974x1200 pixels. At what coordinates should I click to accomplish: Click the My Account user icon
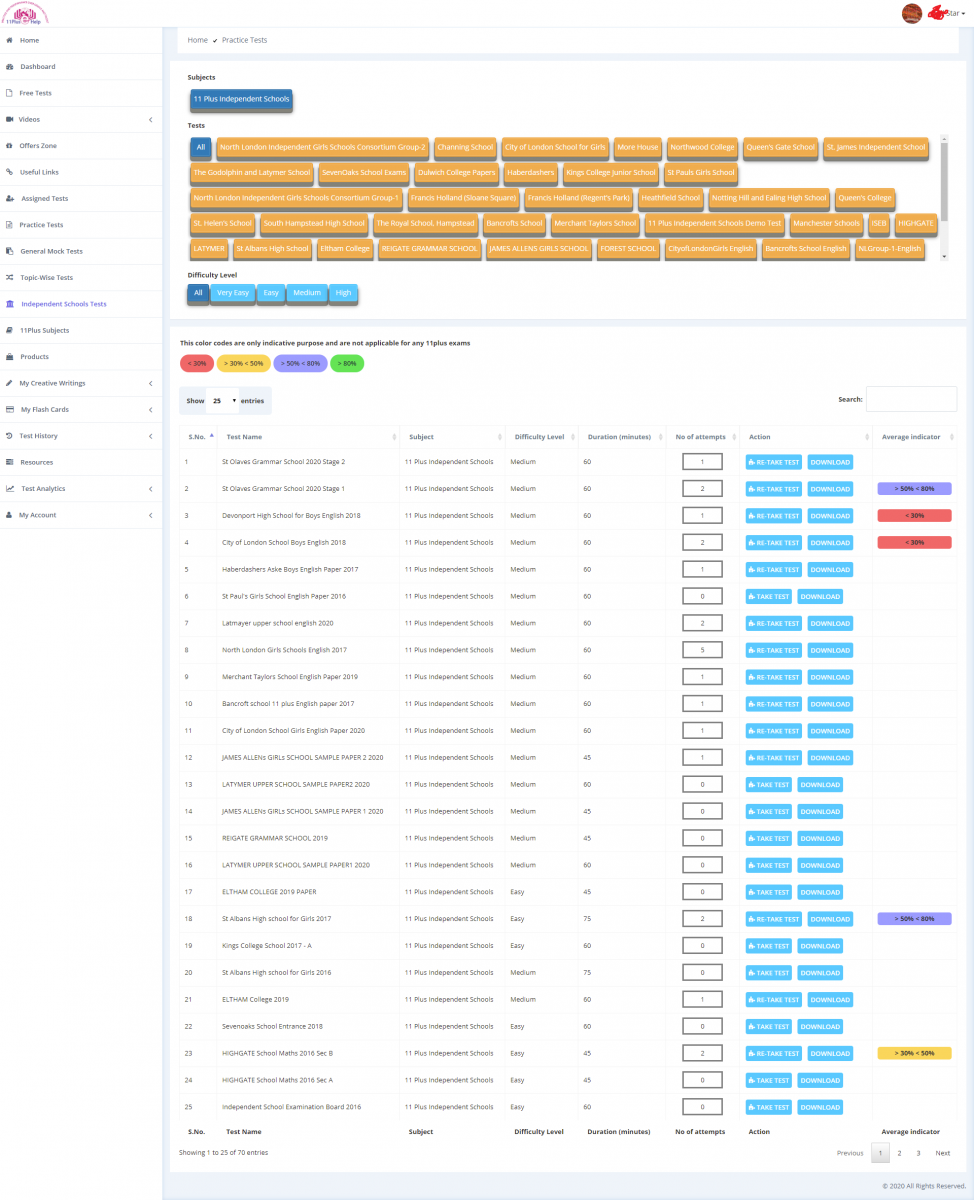click(x=10, y=515)
